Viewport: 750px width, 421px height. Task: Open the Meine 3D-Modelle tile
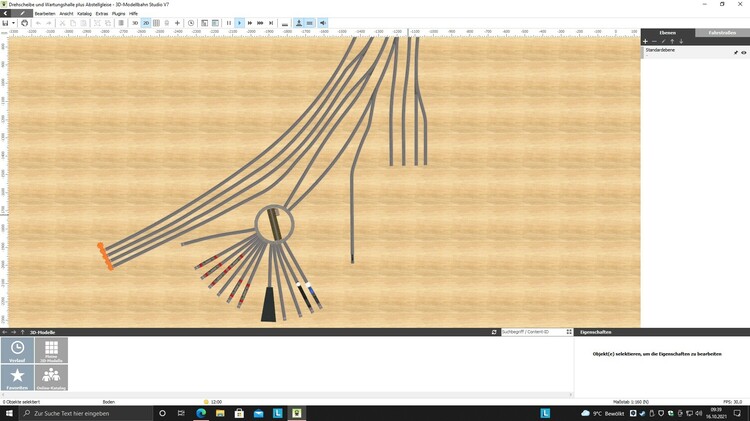click(x=51, y=350)
